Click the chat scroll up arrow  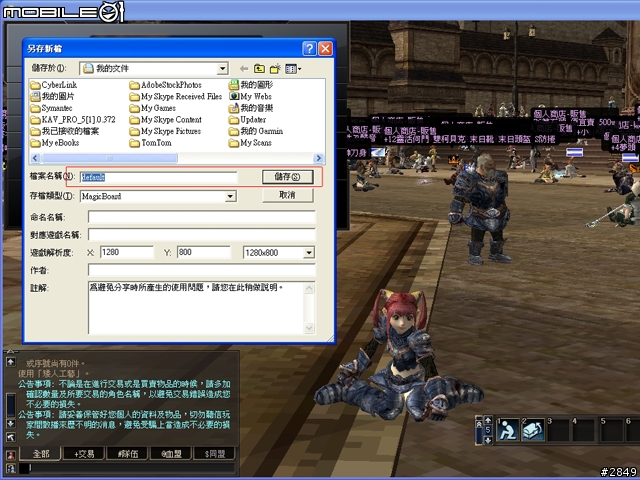11,362
